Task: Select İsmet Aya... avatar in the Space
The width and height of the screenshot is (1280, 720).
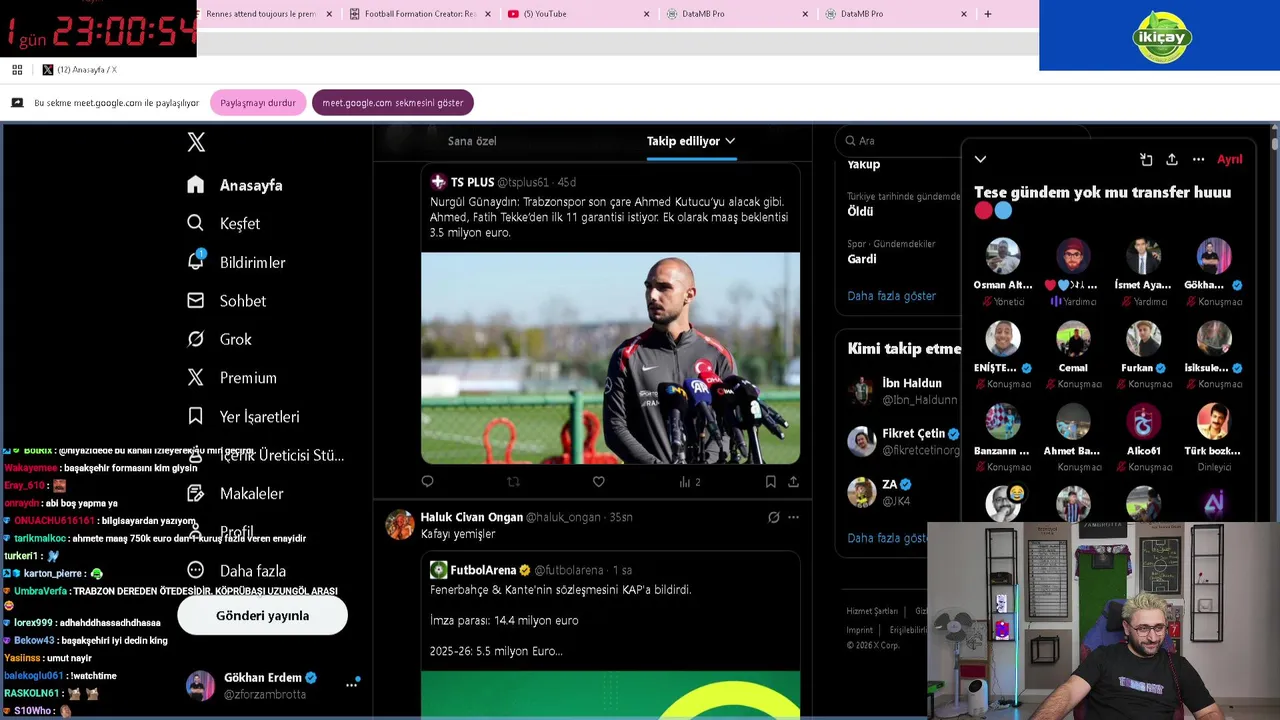Action: 1143,256
